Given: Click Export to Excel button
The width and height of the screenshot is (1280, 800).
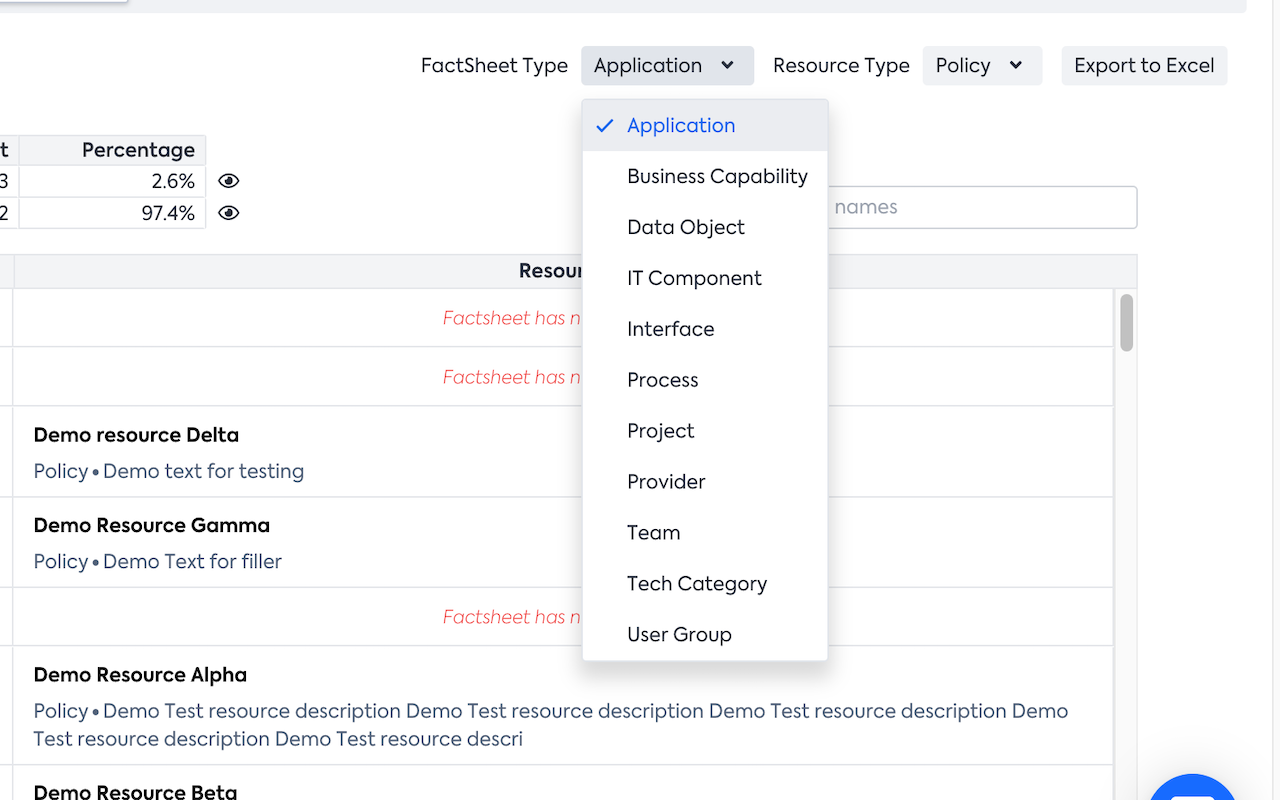Looking at the screenshot, I should [x=1144, y=66].
